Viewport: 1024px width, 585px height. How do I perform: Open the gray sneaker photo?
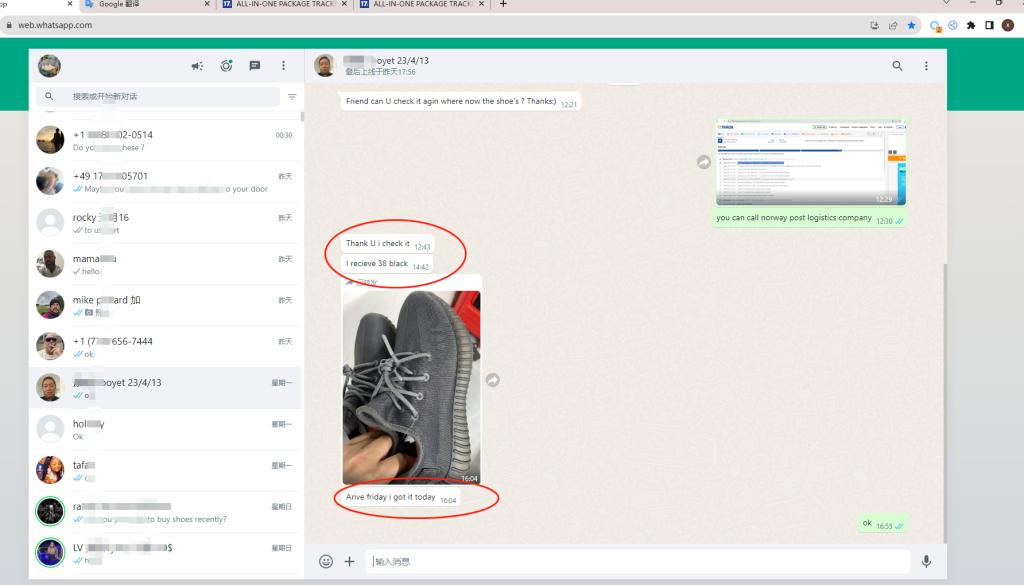tap(411, 385)
